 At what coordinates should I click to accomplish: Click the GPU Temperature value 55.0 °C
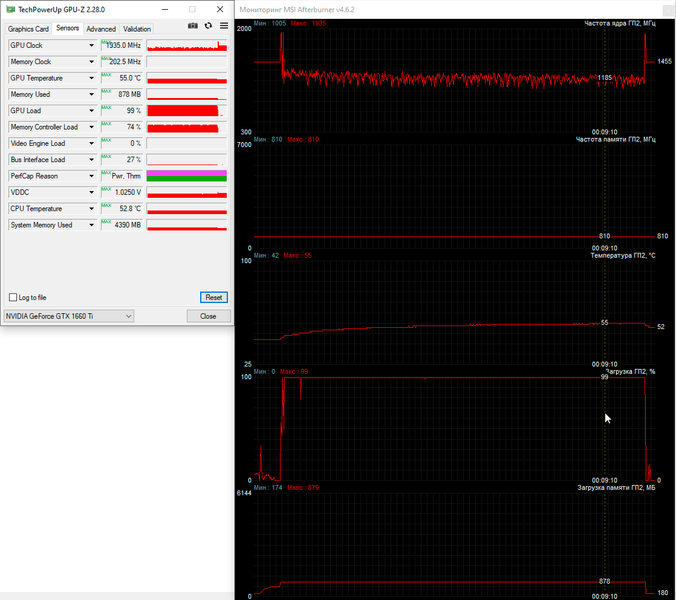point(122,78)
